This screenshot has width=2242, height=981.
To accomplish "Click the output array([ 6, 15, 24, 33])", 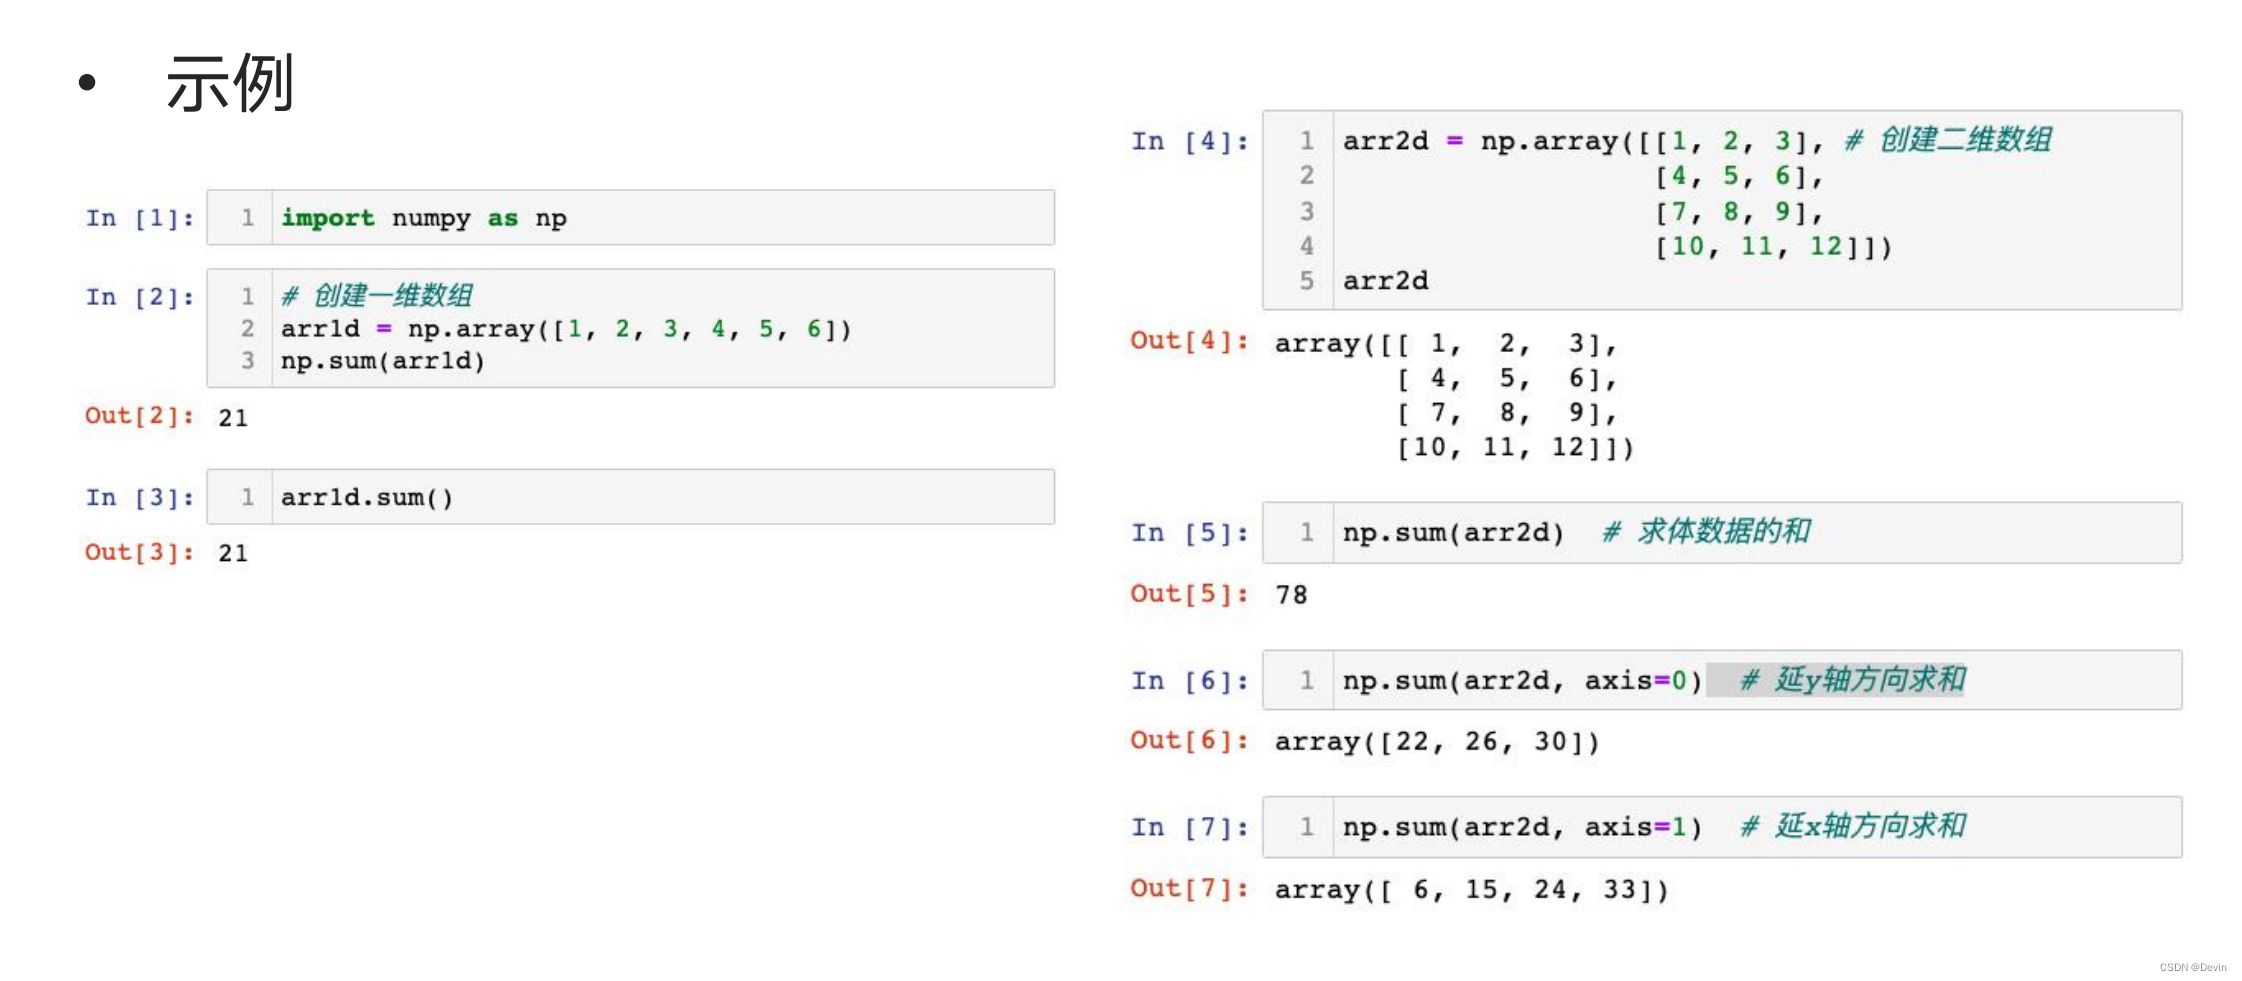I will (1472, 890).
